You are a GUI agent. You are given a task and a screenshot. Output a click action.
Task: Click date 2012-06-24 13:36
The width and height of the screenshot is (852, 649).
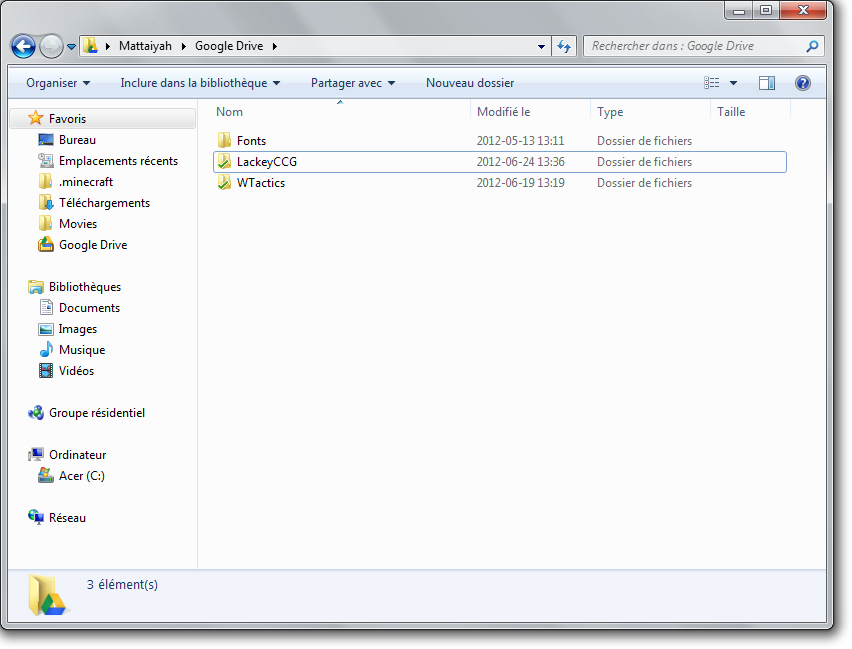pyautogui.click(x=521, y=162)
